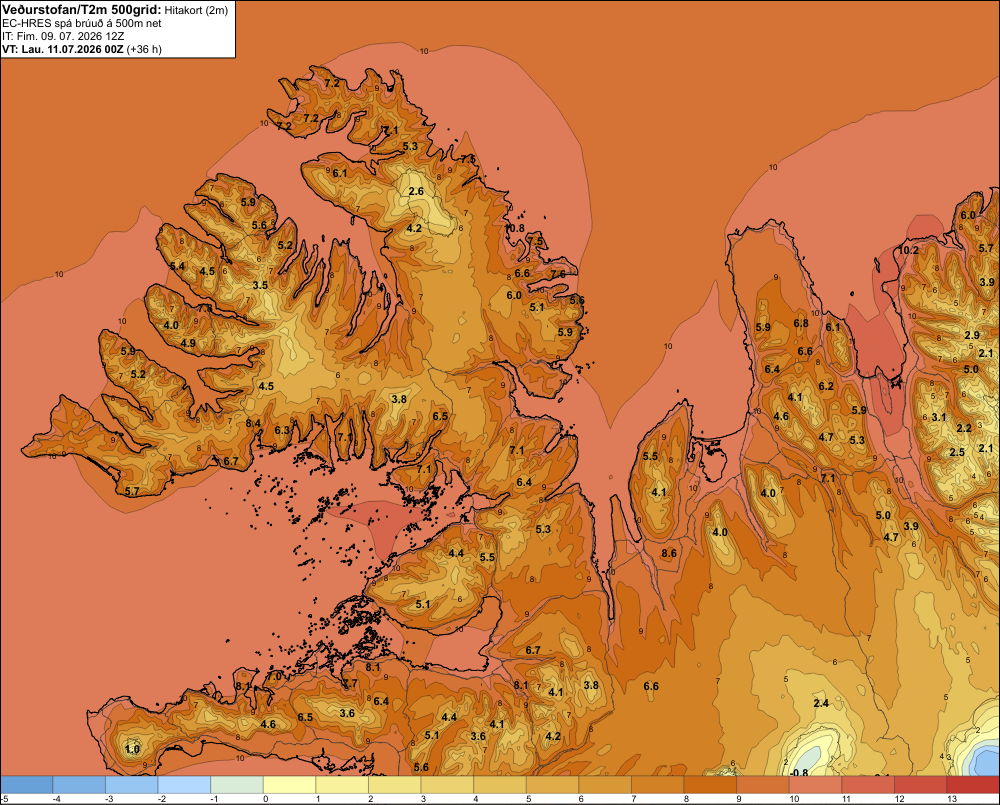
Task: Select the legend swatch between 9 and 10
Action: [x=763, y=784]
